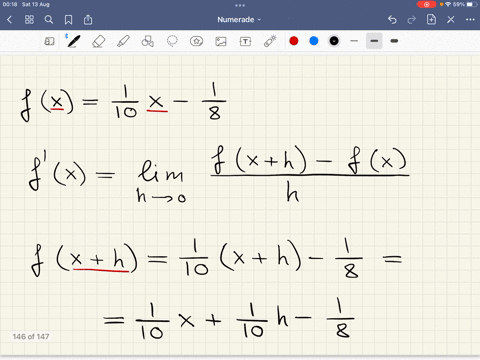Choose the red pen color
This screenshot has height=360, width=480.
pyautogui.click(x=294, y=41)
